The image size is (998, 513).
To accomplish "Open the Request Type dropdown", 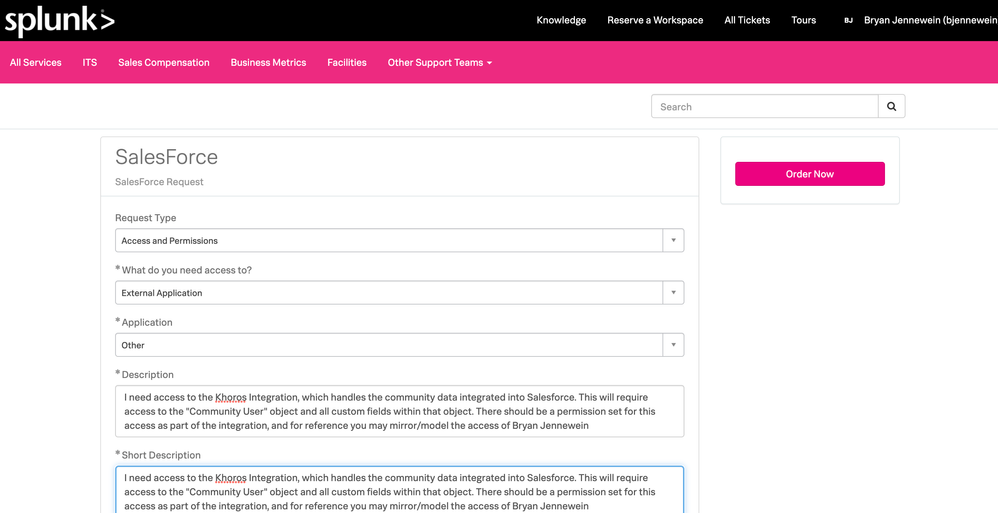I will [400, 241].
